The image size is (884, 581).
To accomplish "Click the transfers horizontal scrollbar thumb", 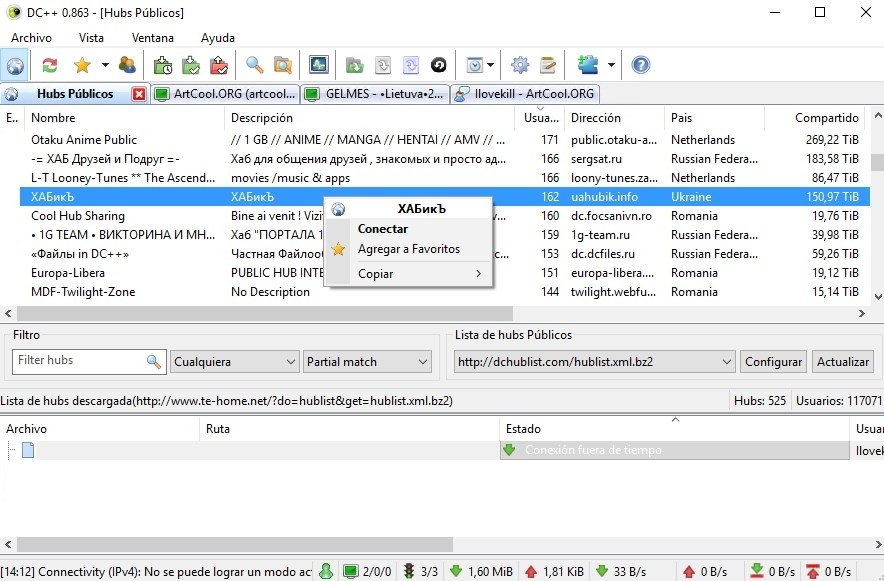I will tap(235, 544).
